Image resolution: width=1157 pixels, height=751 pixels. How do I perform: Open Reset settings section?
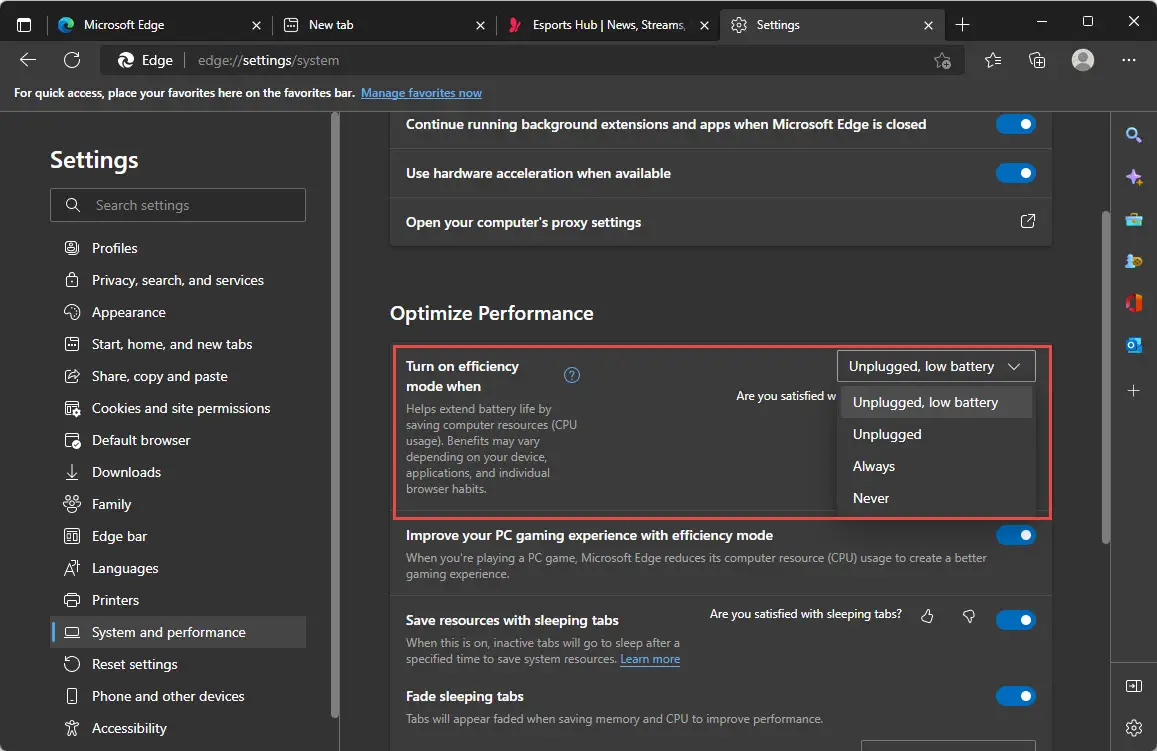[178, 665]
